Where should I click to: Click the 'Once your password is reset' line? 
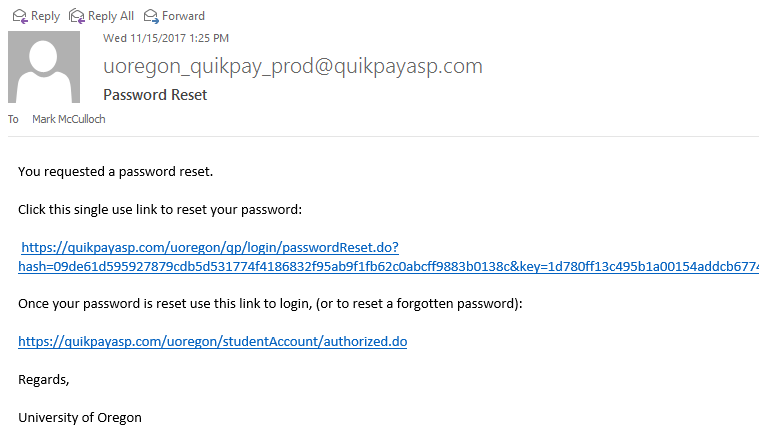click(x=270, y=304)
